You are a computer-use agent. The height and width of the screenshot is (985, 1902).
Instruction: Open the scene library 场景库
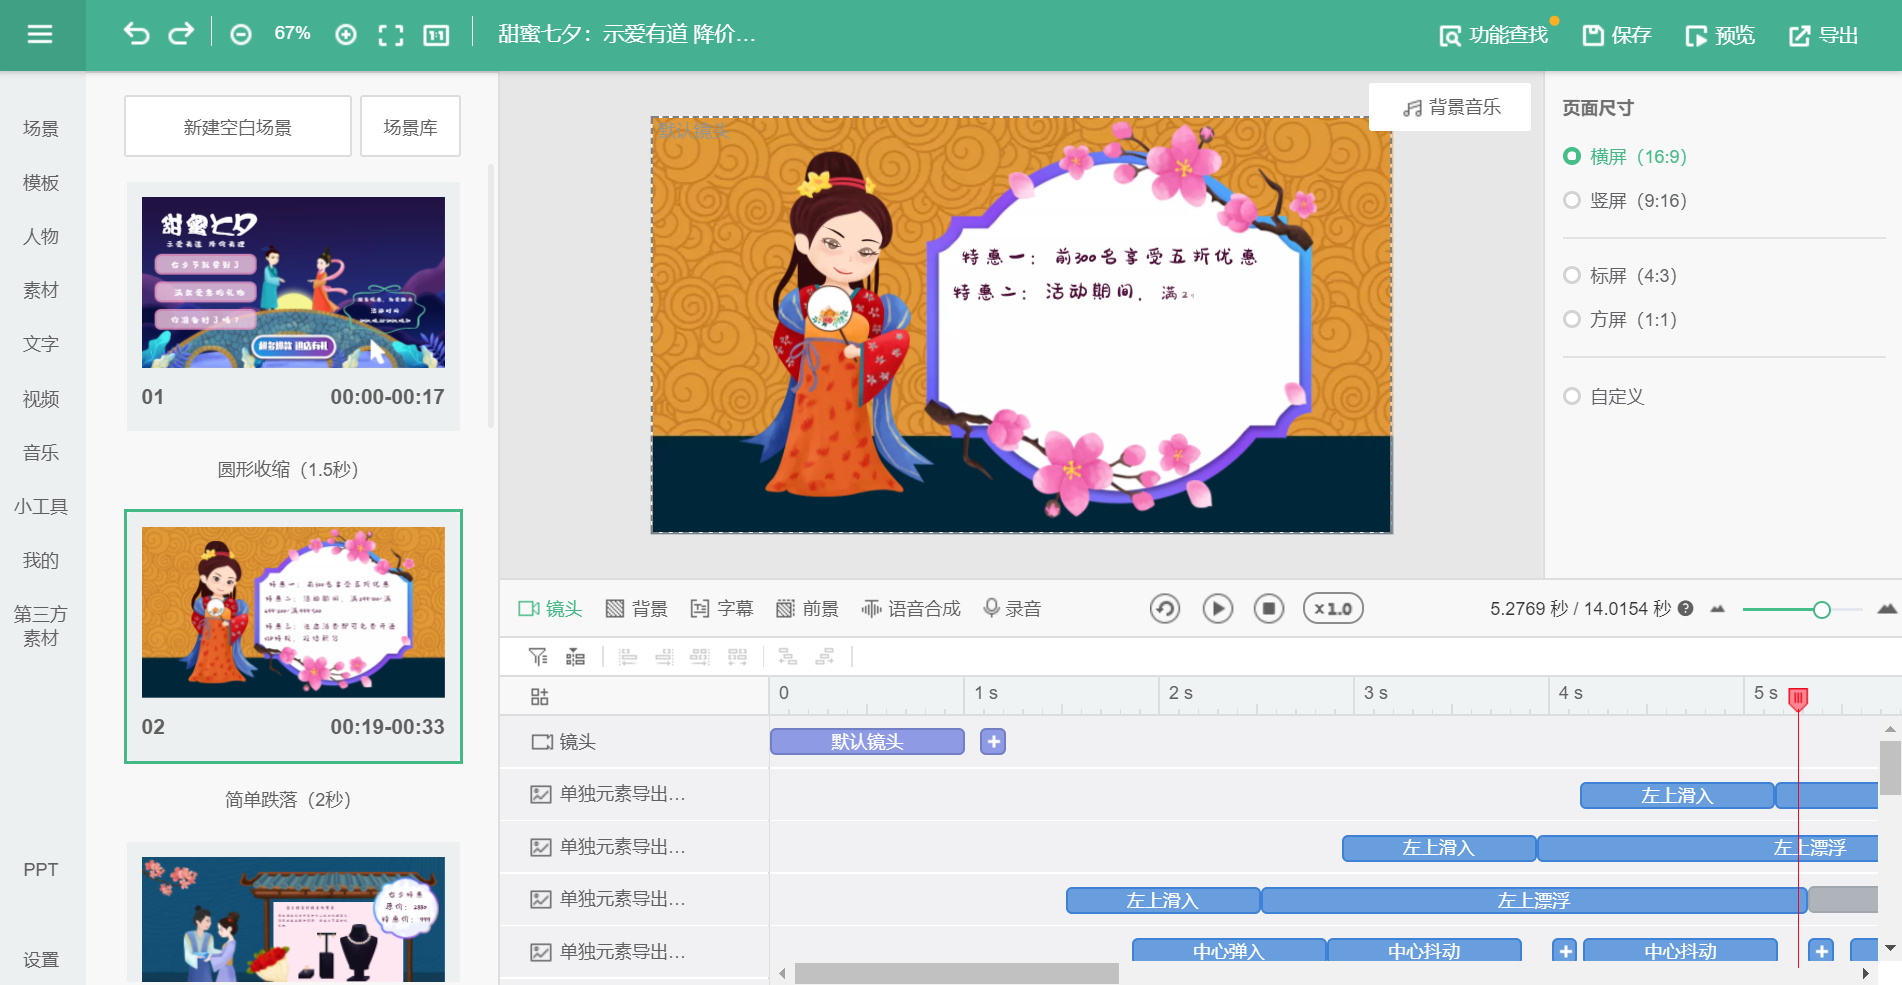[410, 127]
